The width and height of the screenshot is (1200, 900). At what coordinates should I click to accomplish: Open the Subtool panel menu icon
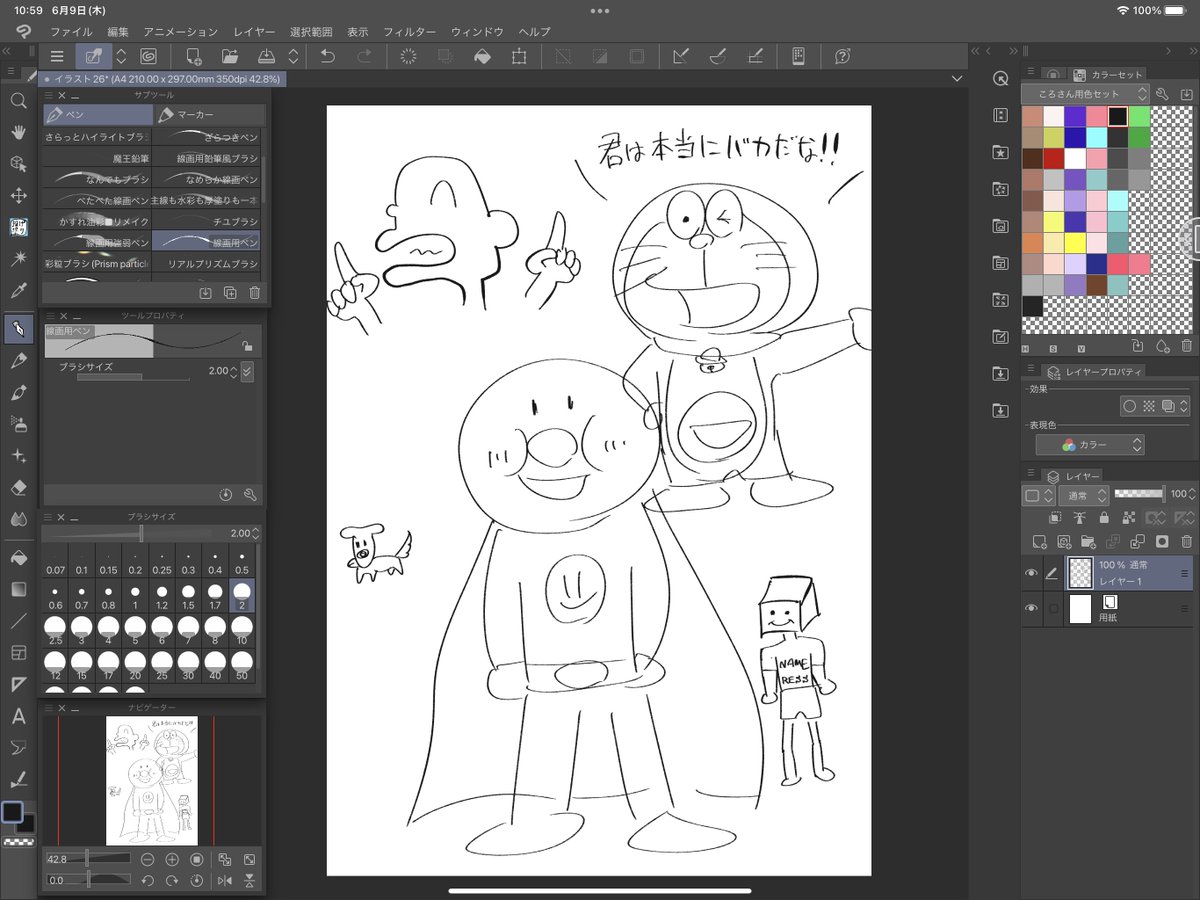[x=48, y=95]
